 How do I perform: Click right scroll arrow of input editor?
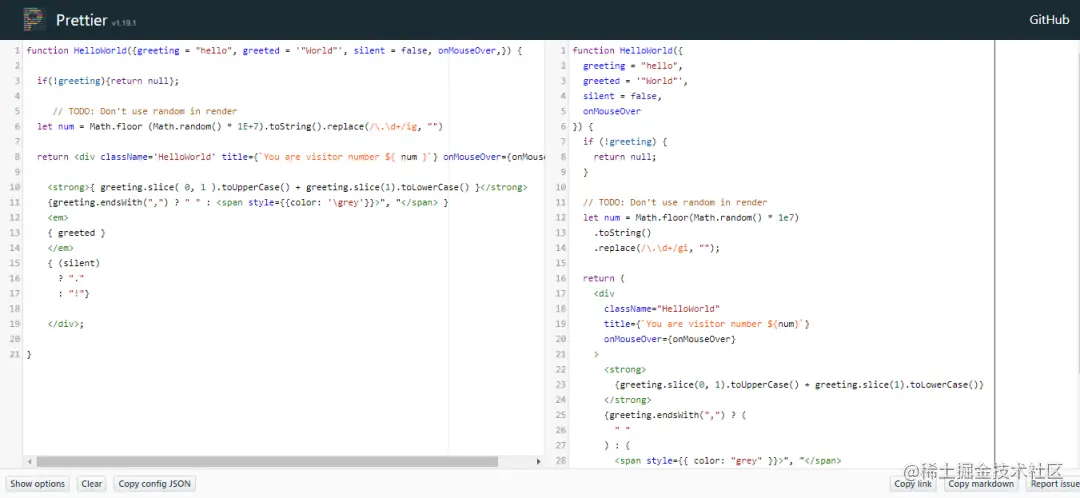[539, 461]
